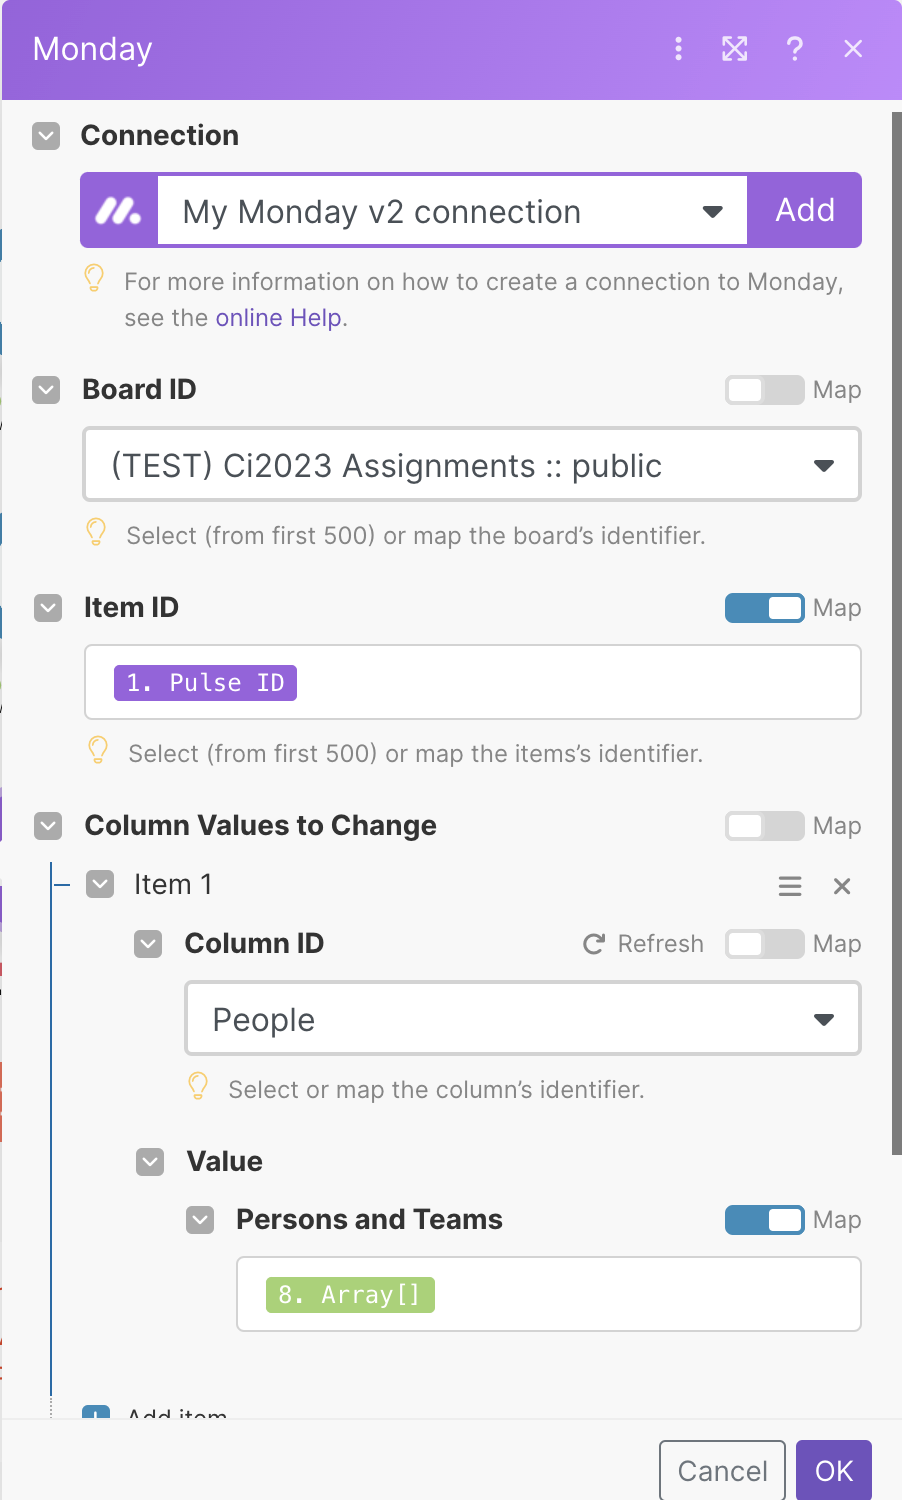Click the Persons and Teams input field
Viewport: 902px width, 1500px height.
[549, 1294]
